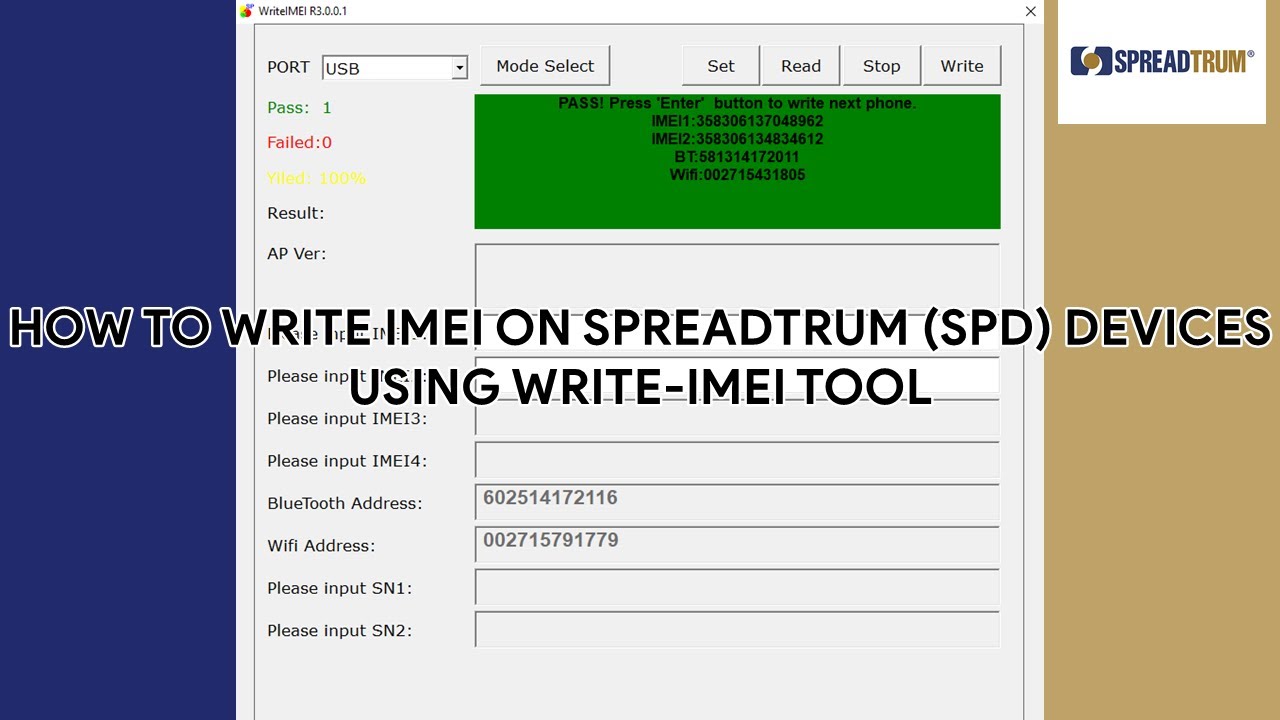1280x720 pixels.
Task: Click the Read button
Action: [x=801, y=66]
